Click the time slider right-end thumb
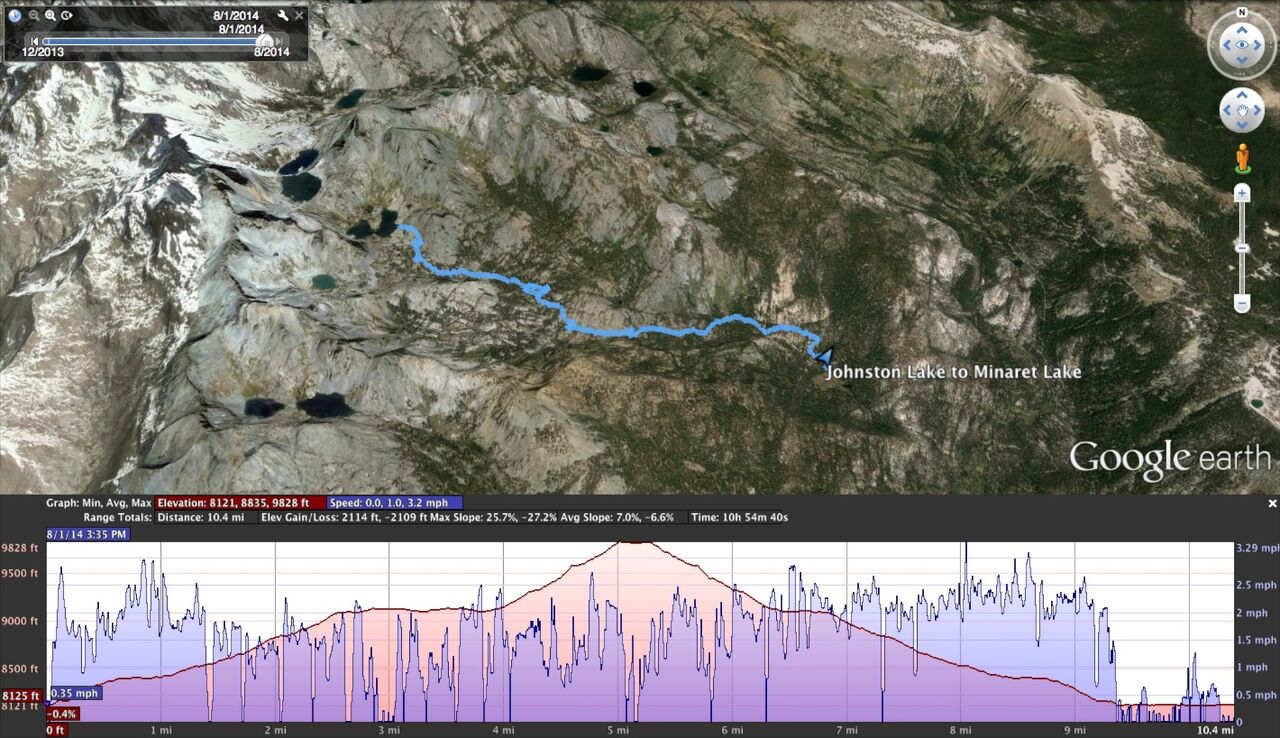The width and height of the screenshot is (1280, 738). pyautogui.click(x=266, y=41)
